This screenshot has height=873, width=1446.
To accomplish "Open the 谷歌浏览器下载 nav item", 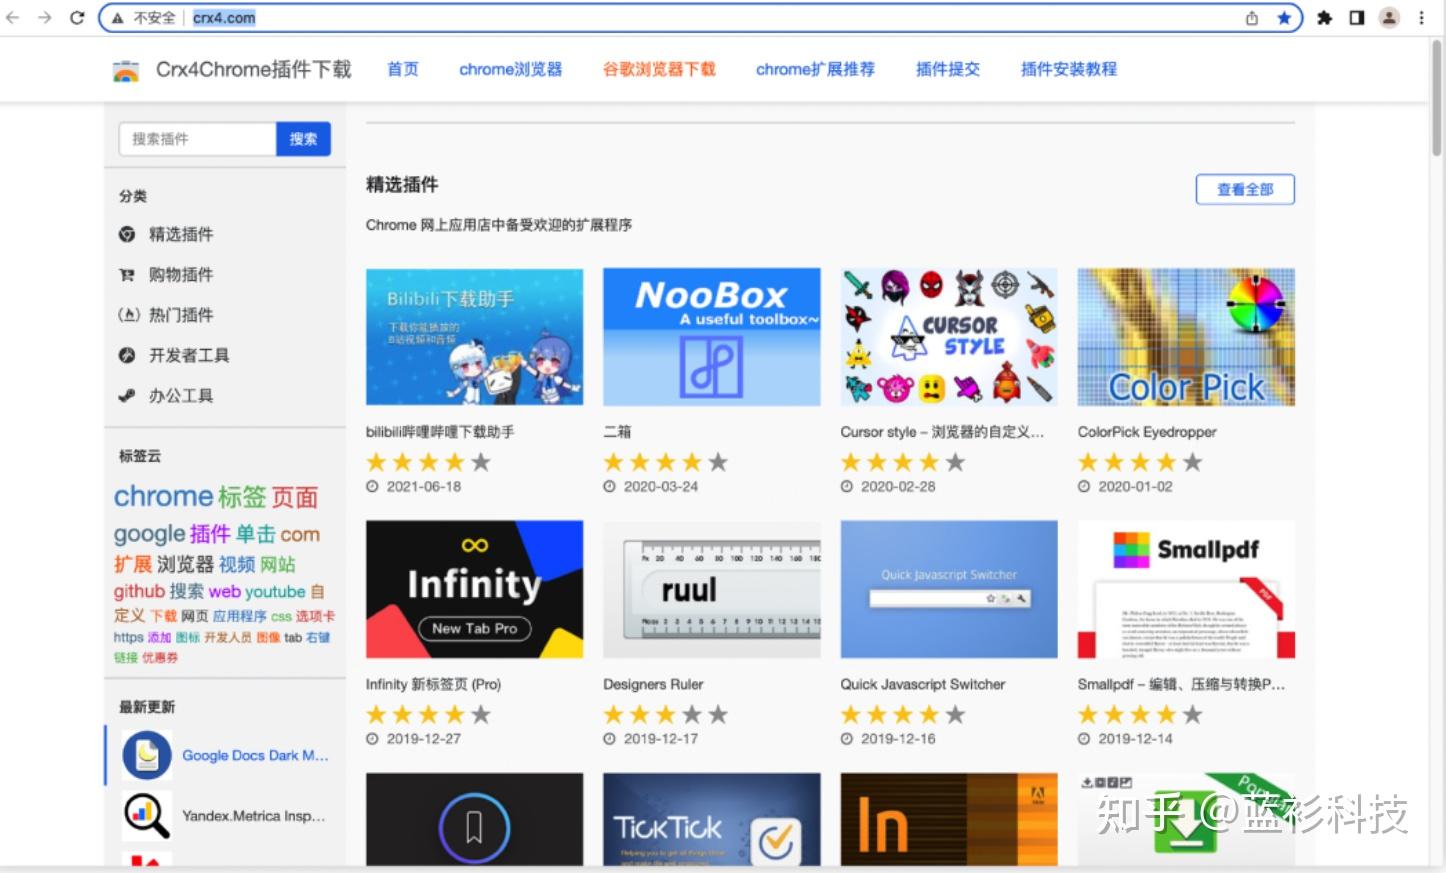I will pos(659,69).
